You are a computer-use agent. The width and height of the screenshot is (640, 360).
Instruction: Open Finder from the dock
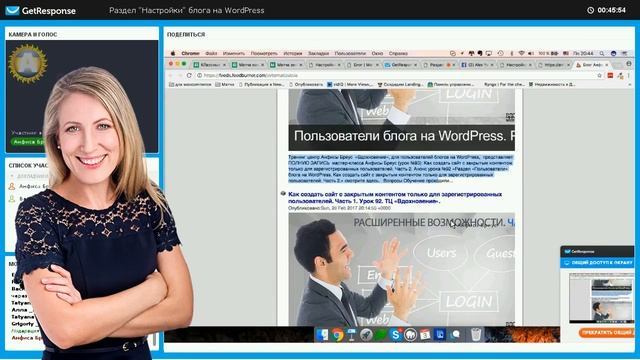(322, 335)
